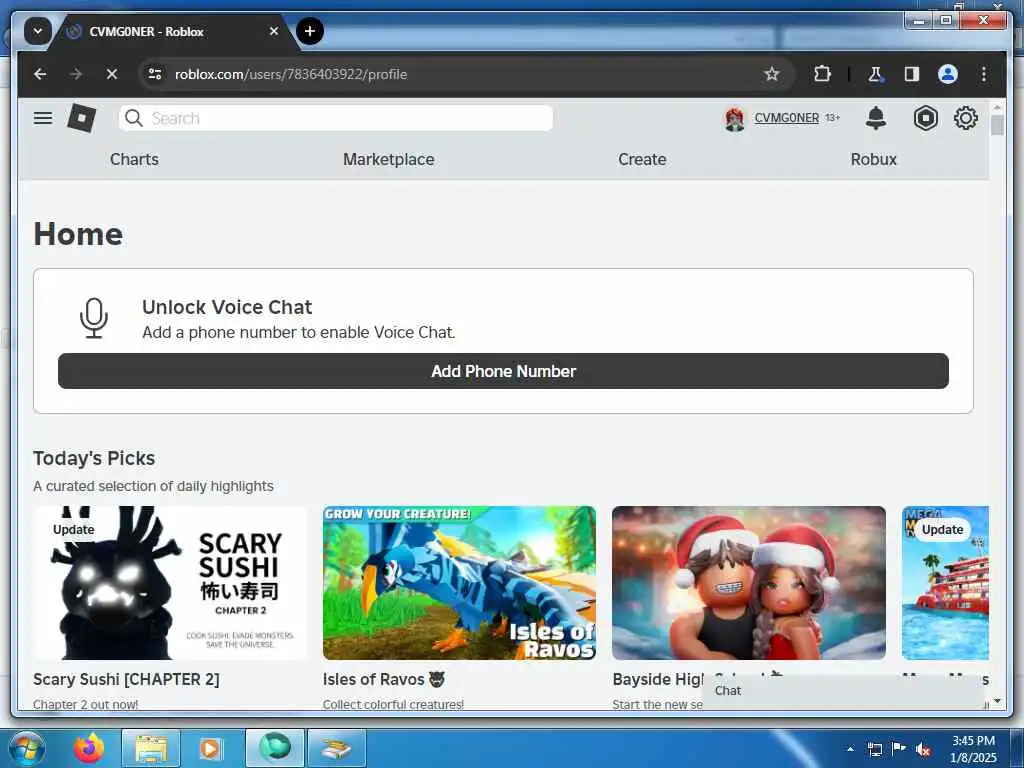Open Roblox settings gear

click(x=965, y=118)
